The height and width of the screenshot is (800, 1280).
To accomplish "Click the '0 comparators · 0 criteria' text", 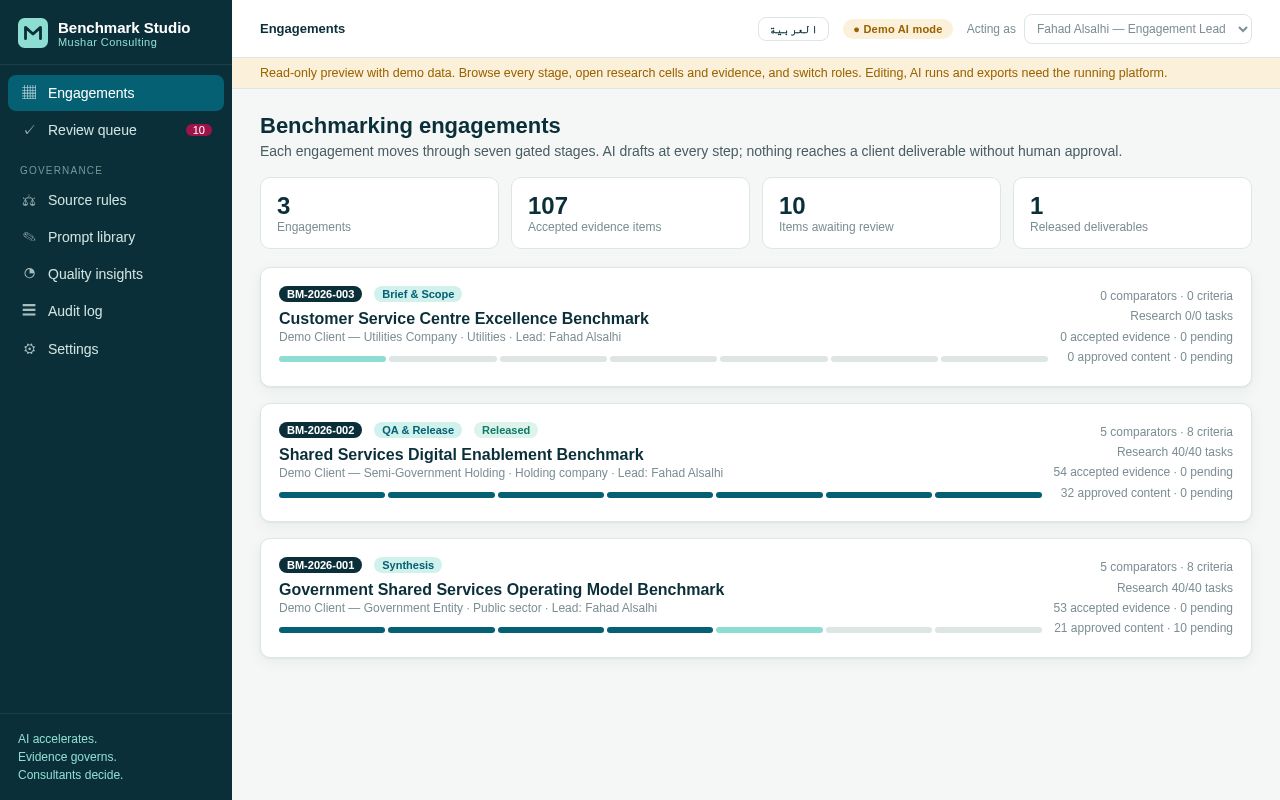I will (1166, 296).
